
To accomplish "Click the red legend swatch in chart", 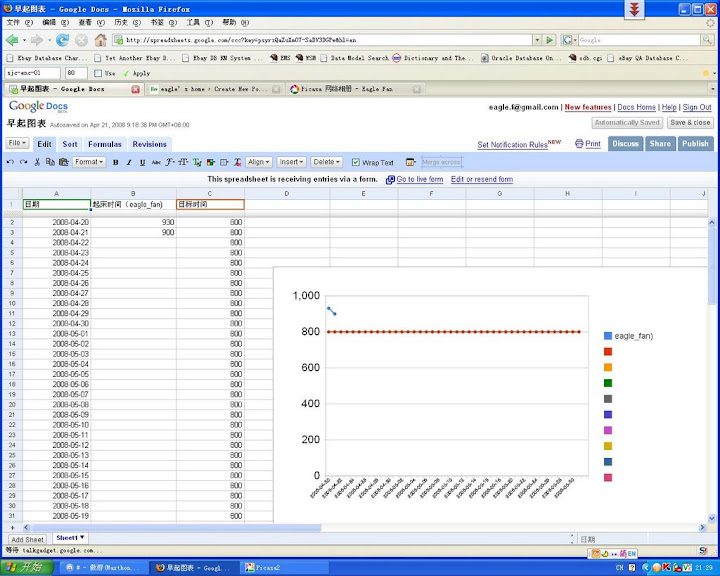I will [608, 352].
